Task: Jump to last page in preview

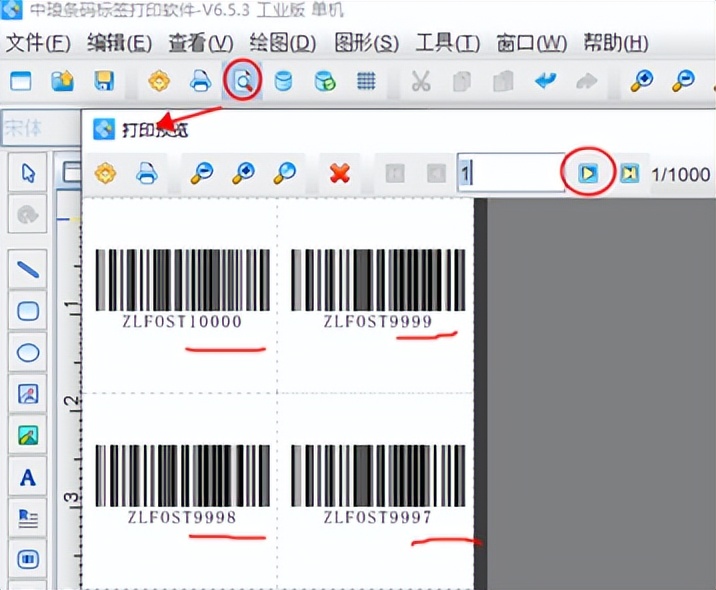Action: point(629,174)
